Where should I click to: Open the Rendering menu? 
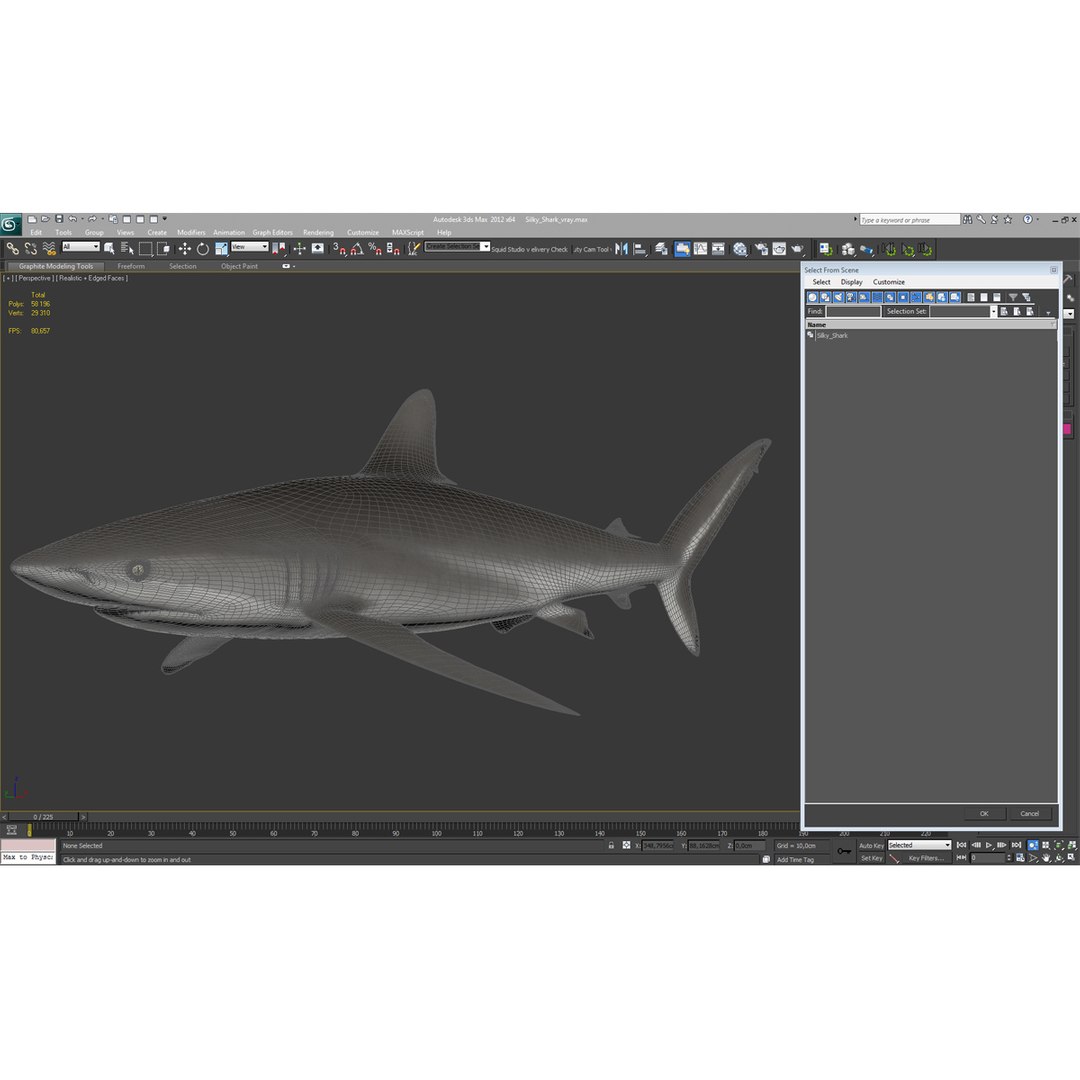pos(318,232)
